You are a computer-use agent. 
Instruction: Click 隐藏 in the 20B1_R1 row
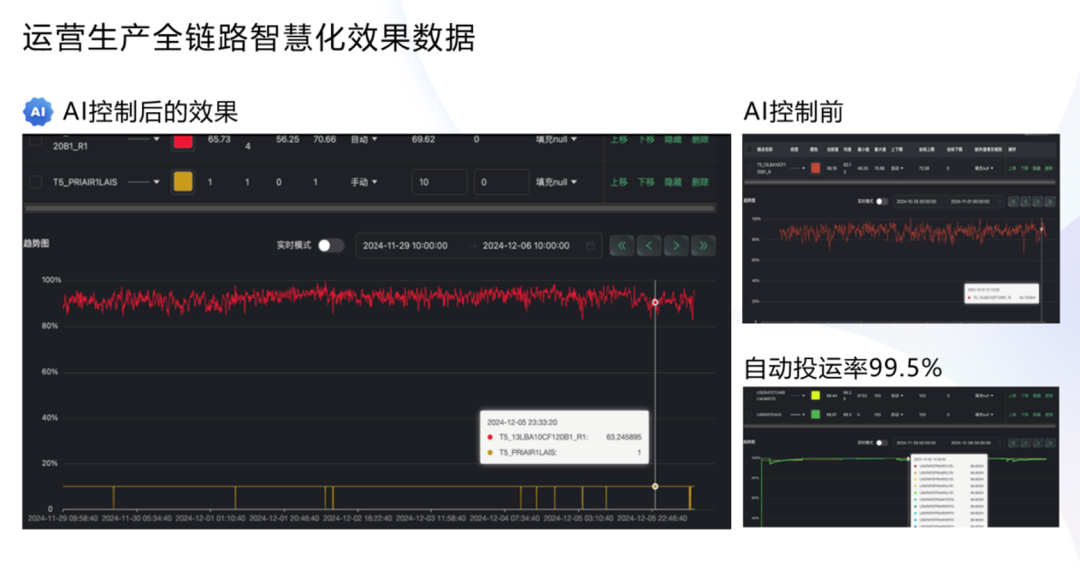tap(673, 140)
